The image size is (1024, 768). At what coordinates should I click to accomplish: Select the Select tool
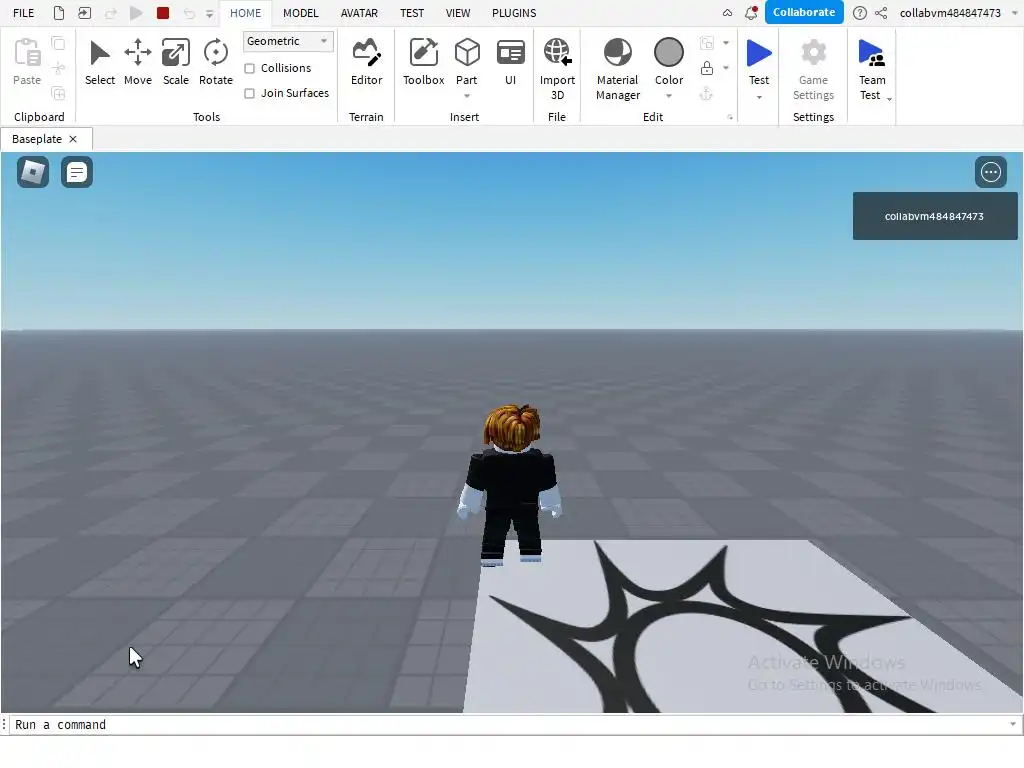click(99, 62)
